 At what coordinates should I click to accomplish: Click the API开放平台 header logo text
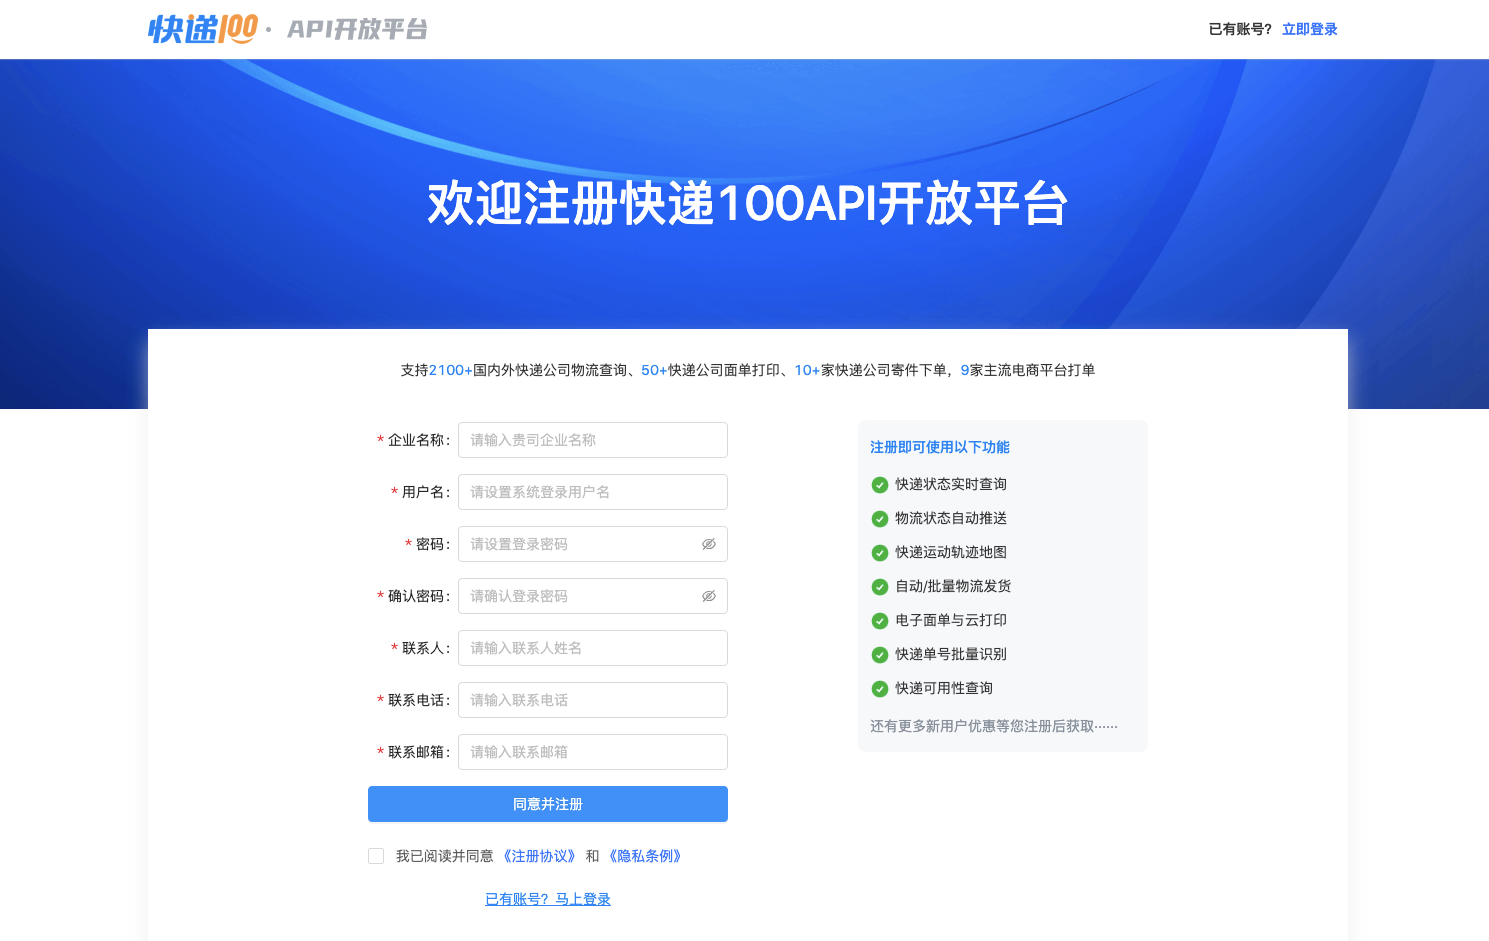pos(357,29)
